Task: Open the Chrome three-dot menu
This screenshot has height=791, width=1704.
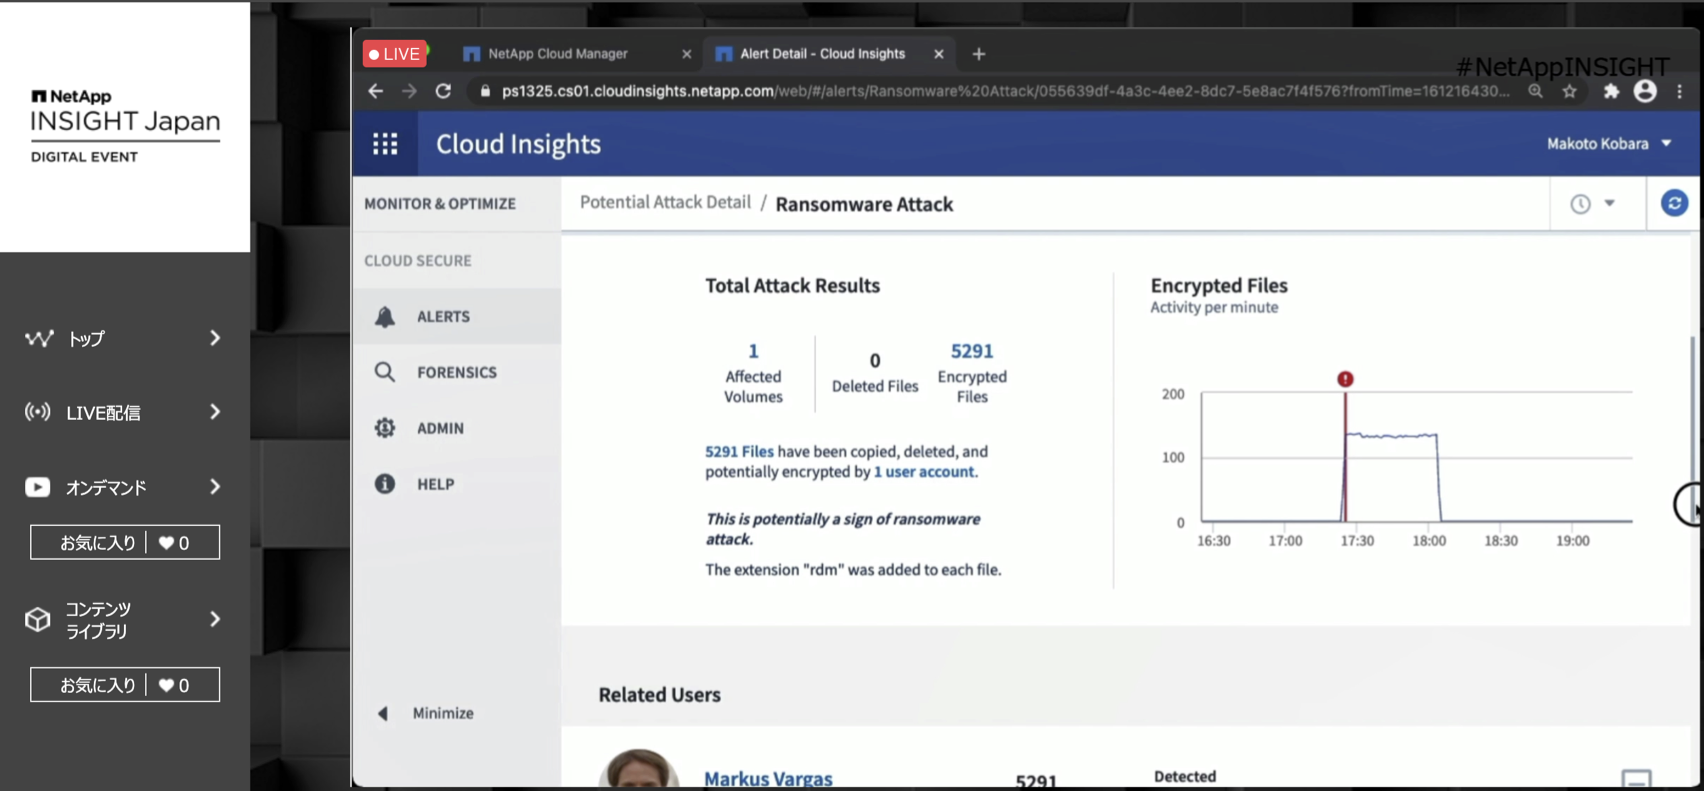Action: (x=1680, y=91)
